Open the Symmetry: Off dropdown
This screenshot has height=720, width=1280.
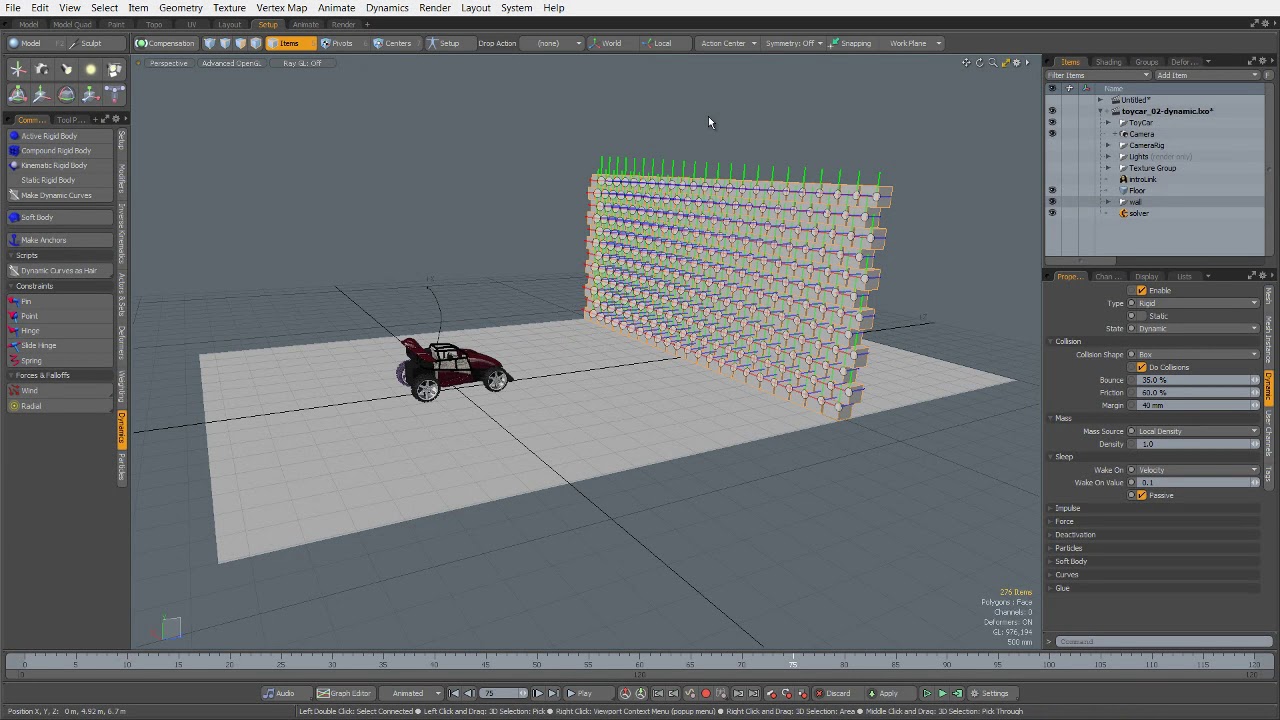coord(794,43)
